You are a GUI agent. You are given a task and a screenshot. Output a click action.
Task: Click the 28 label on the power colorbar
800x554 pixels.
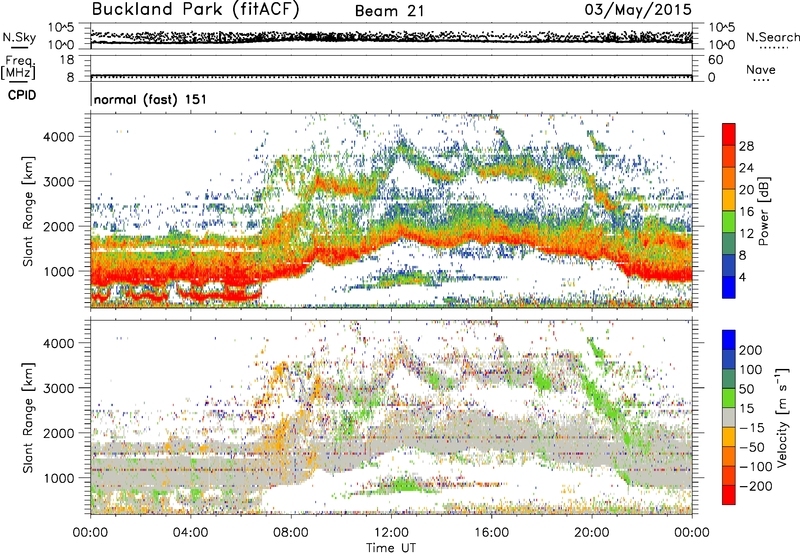coord(746,146)
